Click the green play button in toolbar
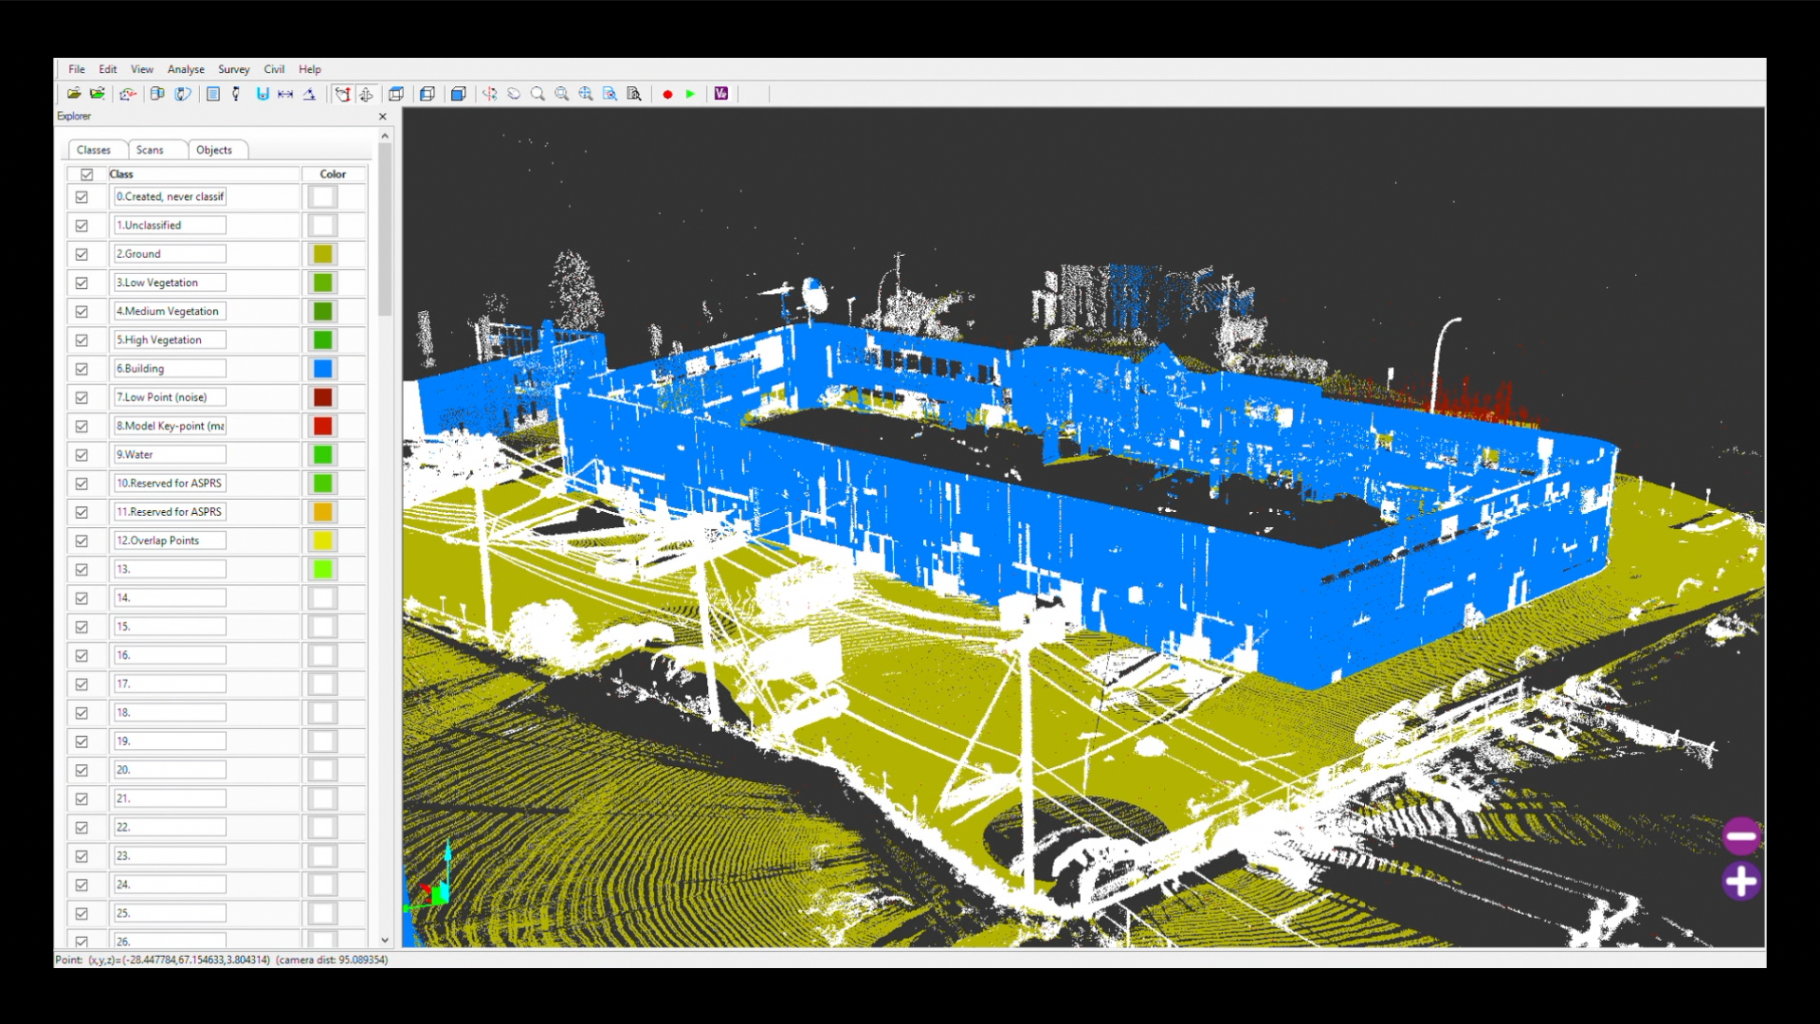Image resolution: width=1820 pixels, height=1024 pixels. (x=690, y=94)
